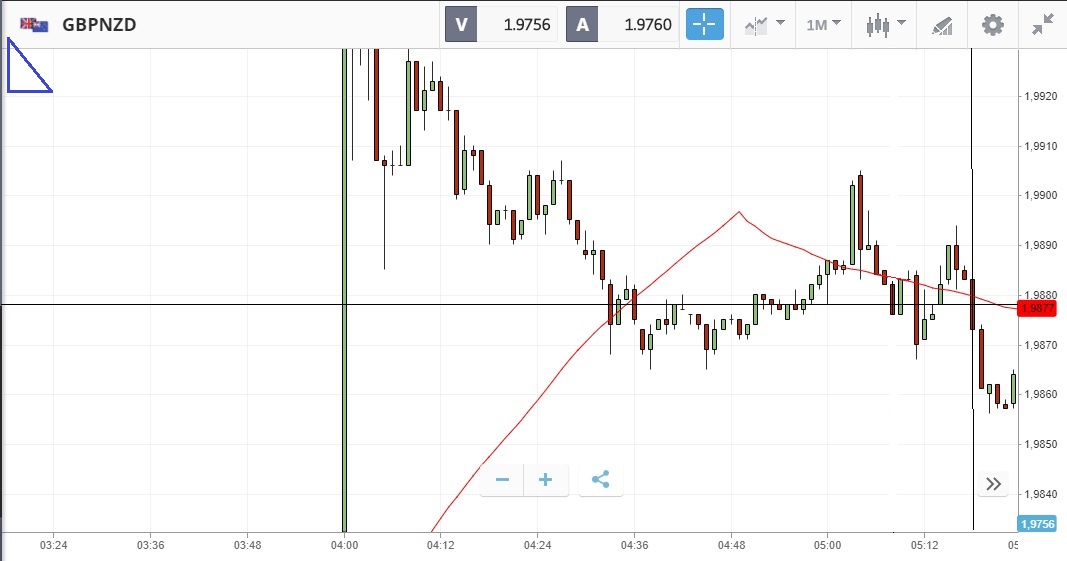The width and height of the screenshot is (1067, 561).
Task: Open the compare/indicators chart dropdown
Action: (x=764, y=25)
